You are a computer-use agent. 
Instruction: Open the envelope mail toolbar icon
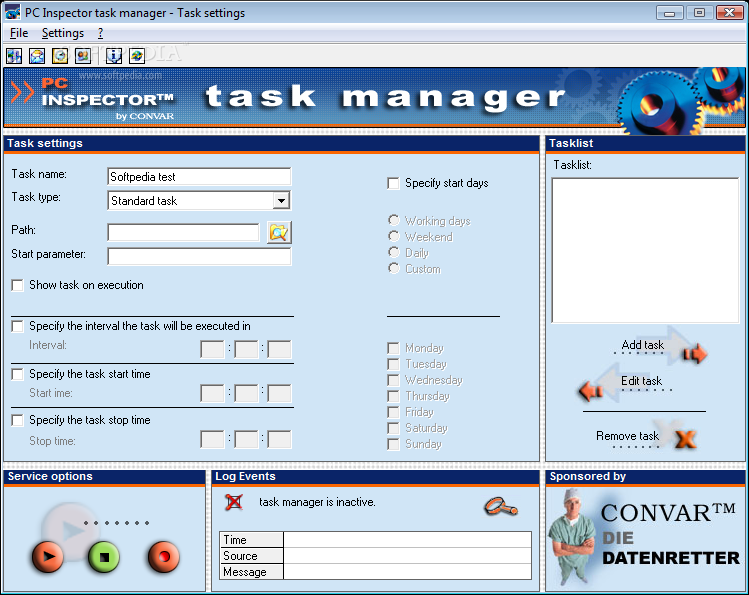[x=37, y=56]
